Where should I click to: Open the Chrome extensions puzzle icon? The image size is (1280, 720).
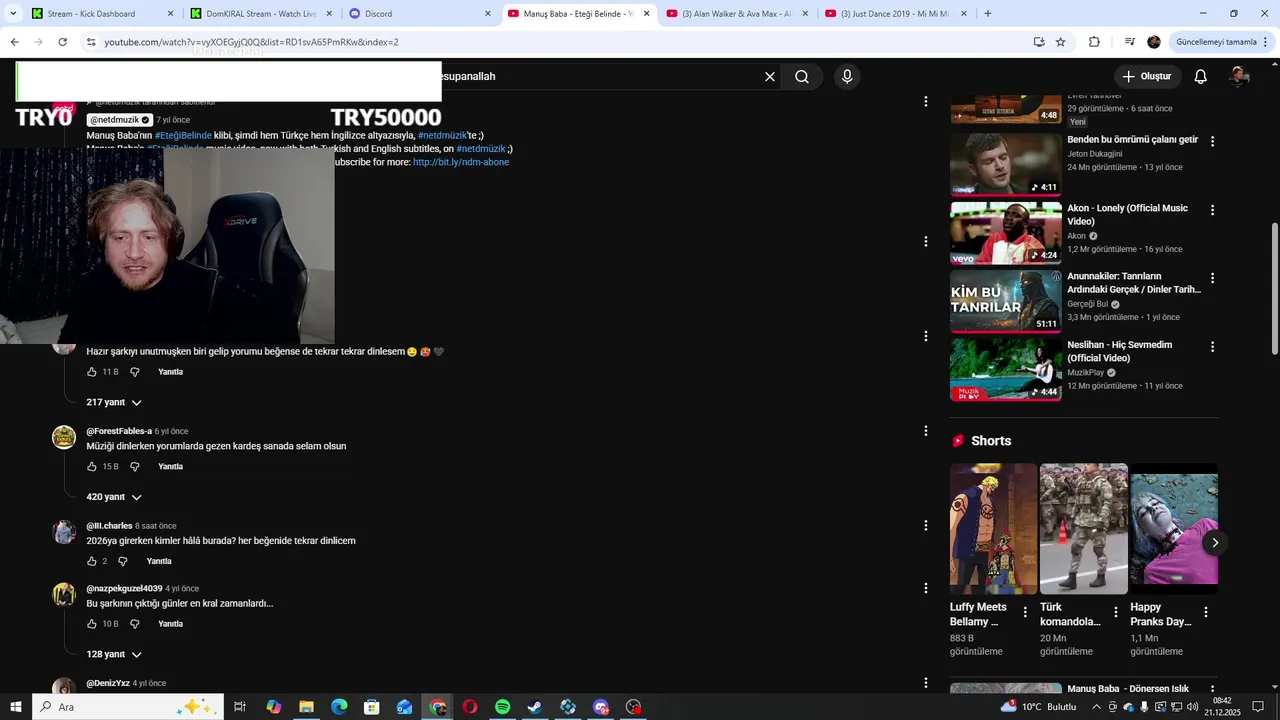(x=1094, y=42)
